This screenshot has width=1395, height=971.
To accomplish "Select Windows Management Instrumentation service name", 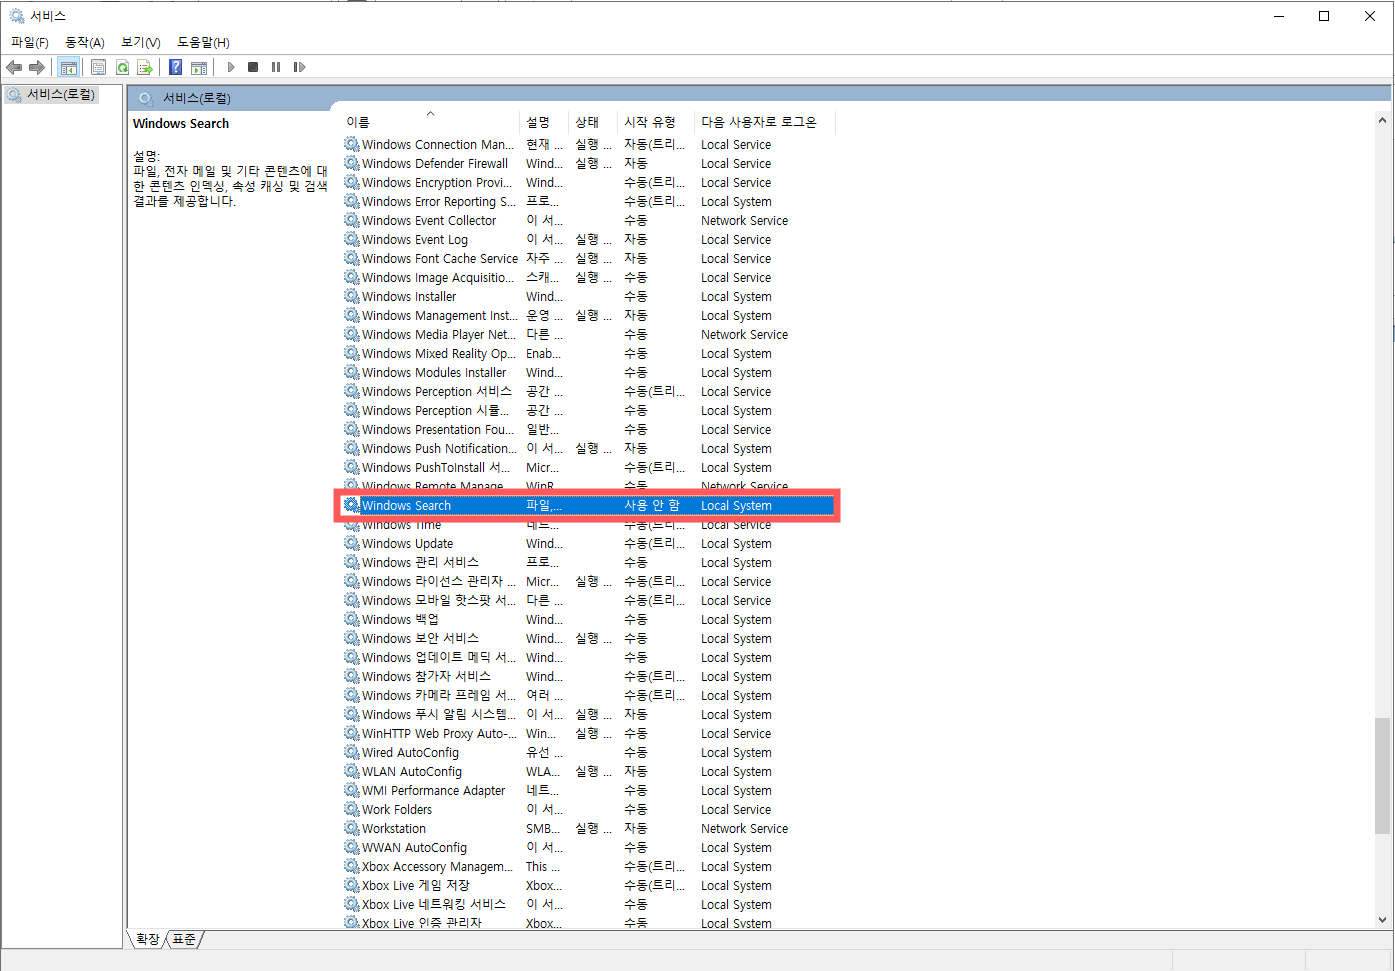I will pos(440,316).
